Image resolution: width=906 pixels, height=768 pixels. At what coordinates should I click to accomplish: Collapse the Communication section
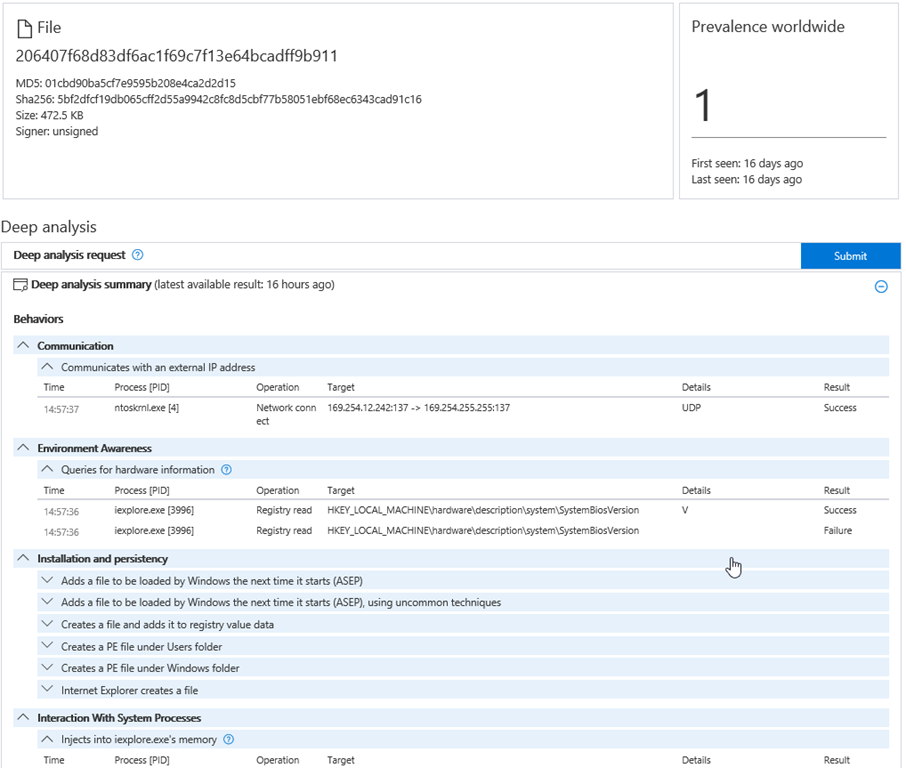(24, 346)
